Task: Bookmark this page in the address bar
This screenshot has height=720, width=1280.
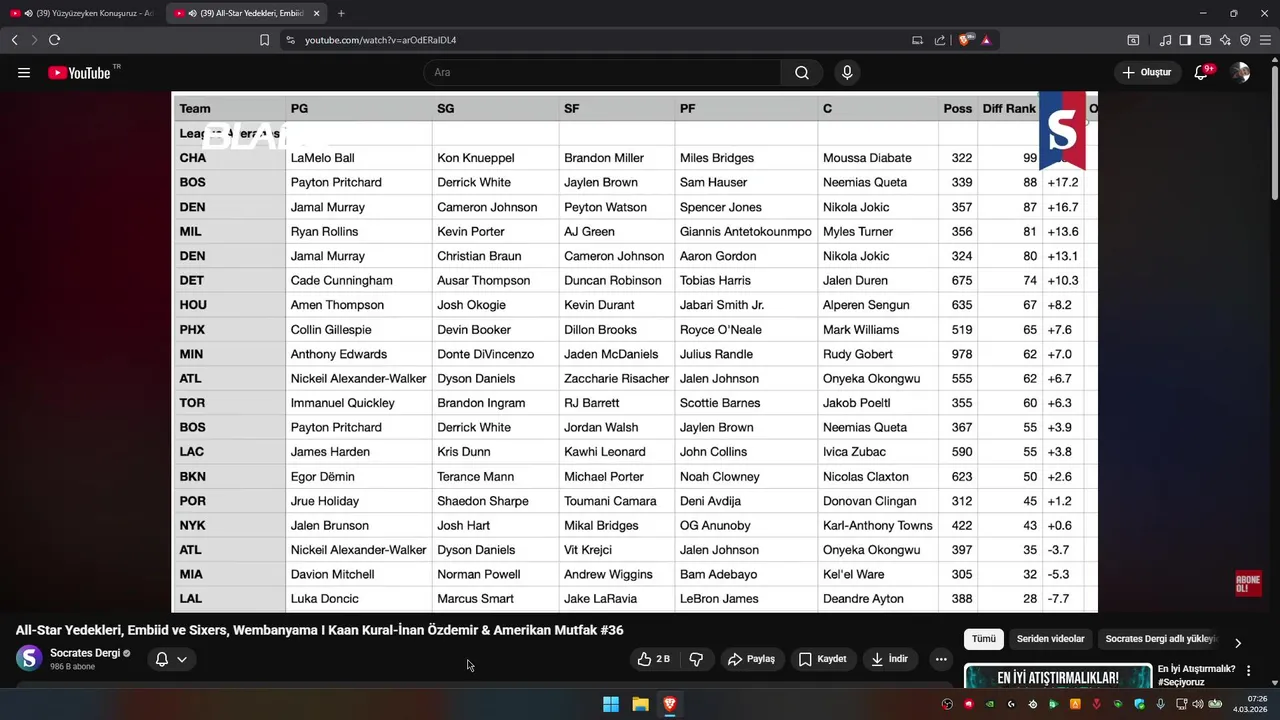Action: pyautogui.click(x=264, y=40)
